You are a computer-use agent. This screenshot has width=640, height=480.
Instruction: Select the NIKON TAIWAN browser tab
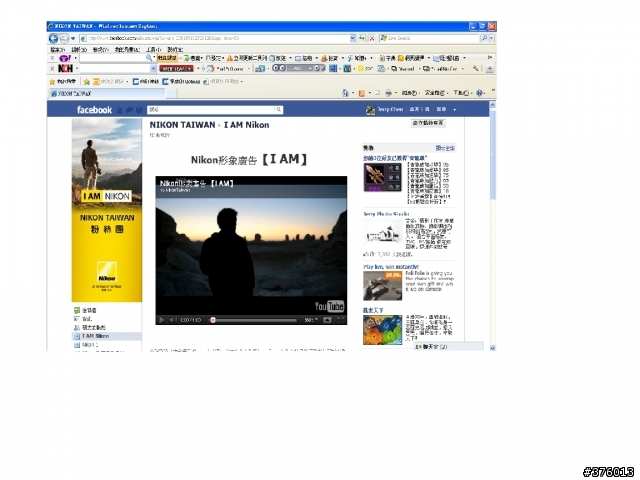click(107, 93)
